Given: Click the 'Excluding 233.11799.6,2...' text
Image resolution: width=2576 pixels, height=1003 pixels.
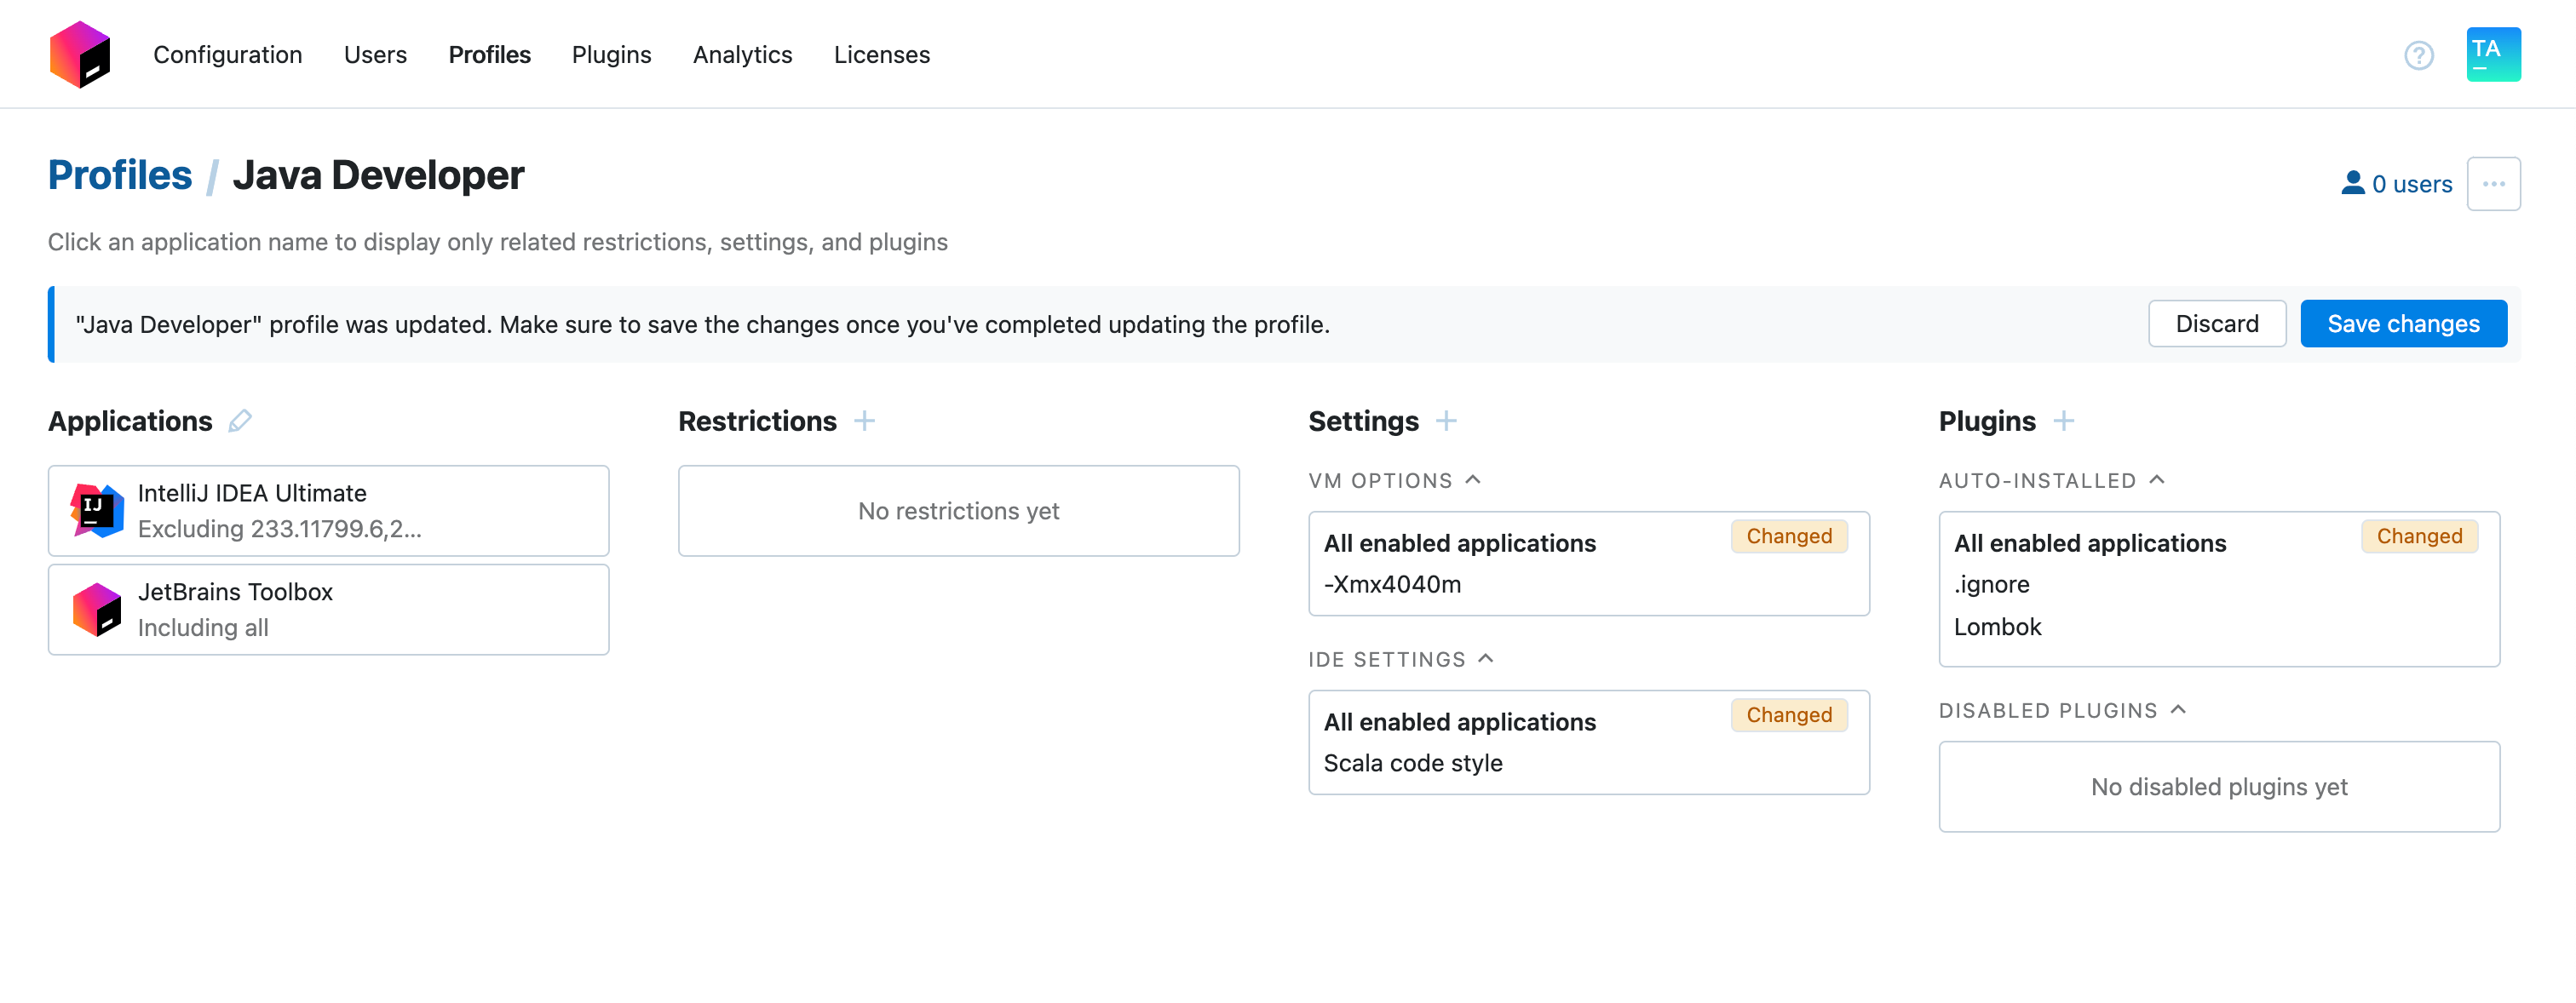Looking at the screenshot, I should coord(279,529).
